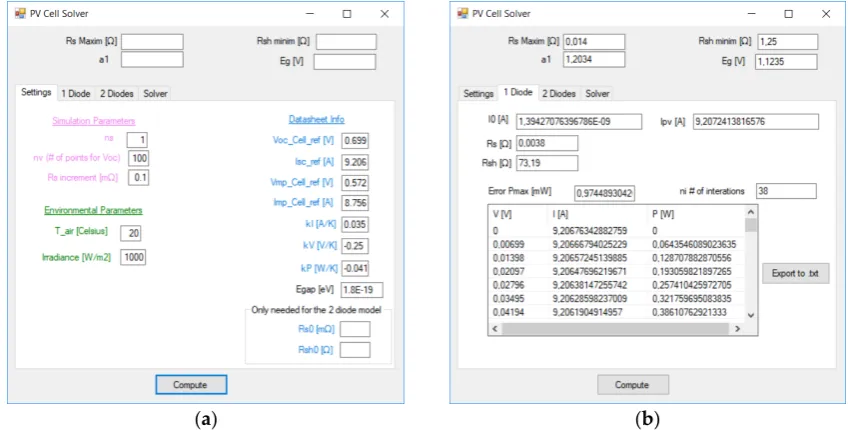Focus the nv number of points field
Viewport: 849px width, 430px height.
pos(139,158)
